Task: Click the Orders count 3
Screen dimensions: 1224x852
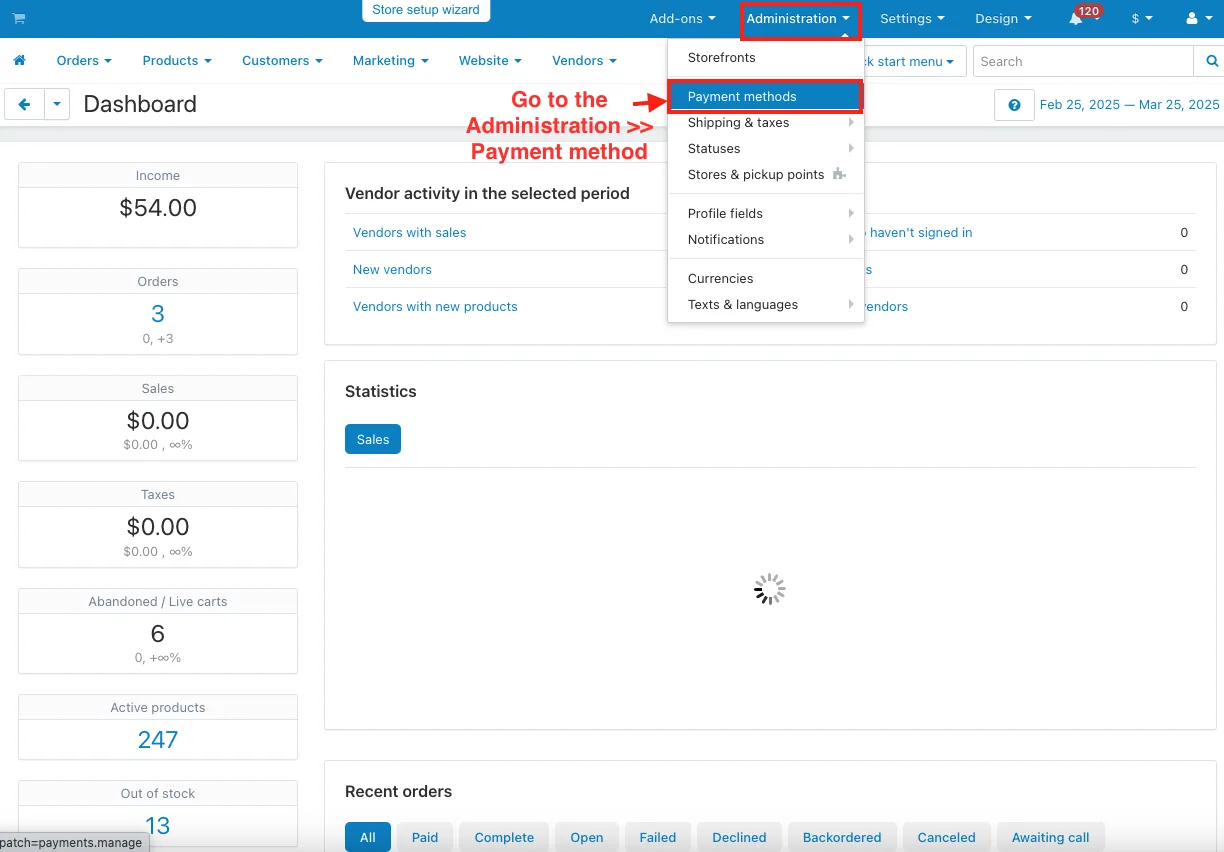Action: pos(158,314)
